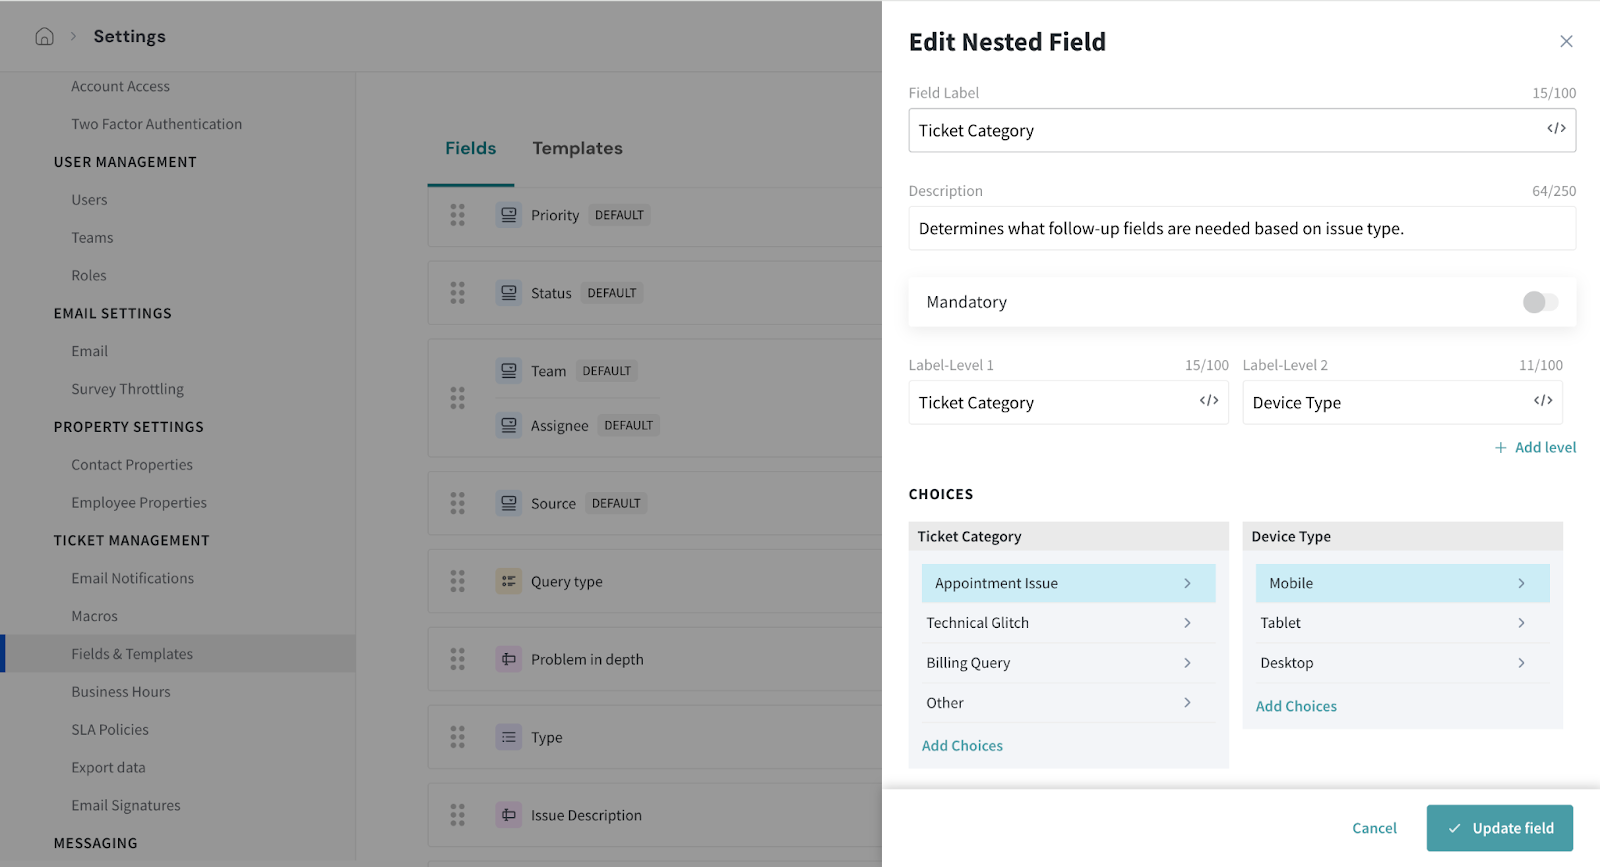1600x867 pixels.
Task: Cancel editing the nested field
Action: tap(1374, 828)
